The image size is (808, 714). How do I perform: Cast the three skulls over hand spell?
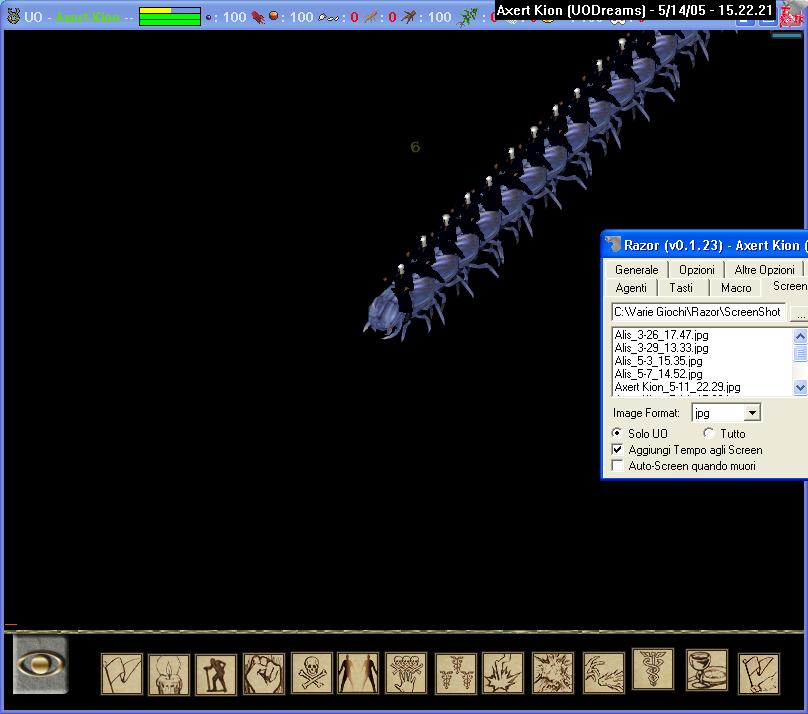point(406,673)
